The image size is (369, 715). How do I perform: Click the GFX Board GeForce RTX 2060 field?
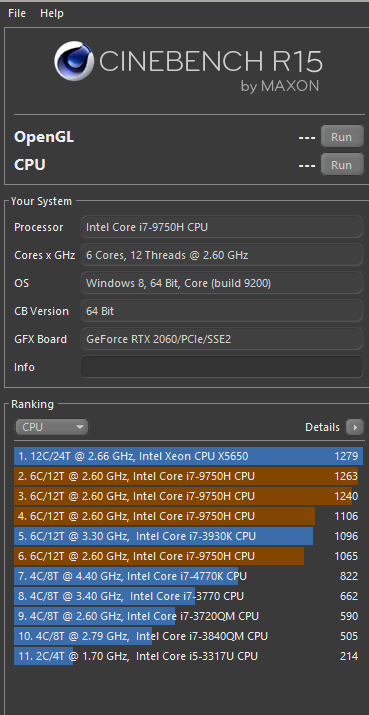pos(222,339)
